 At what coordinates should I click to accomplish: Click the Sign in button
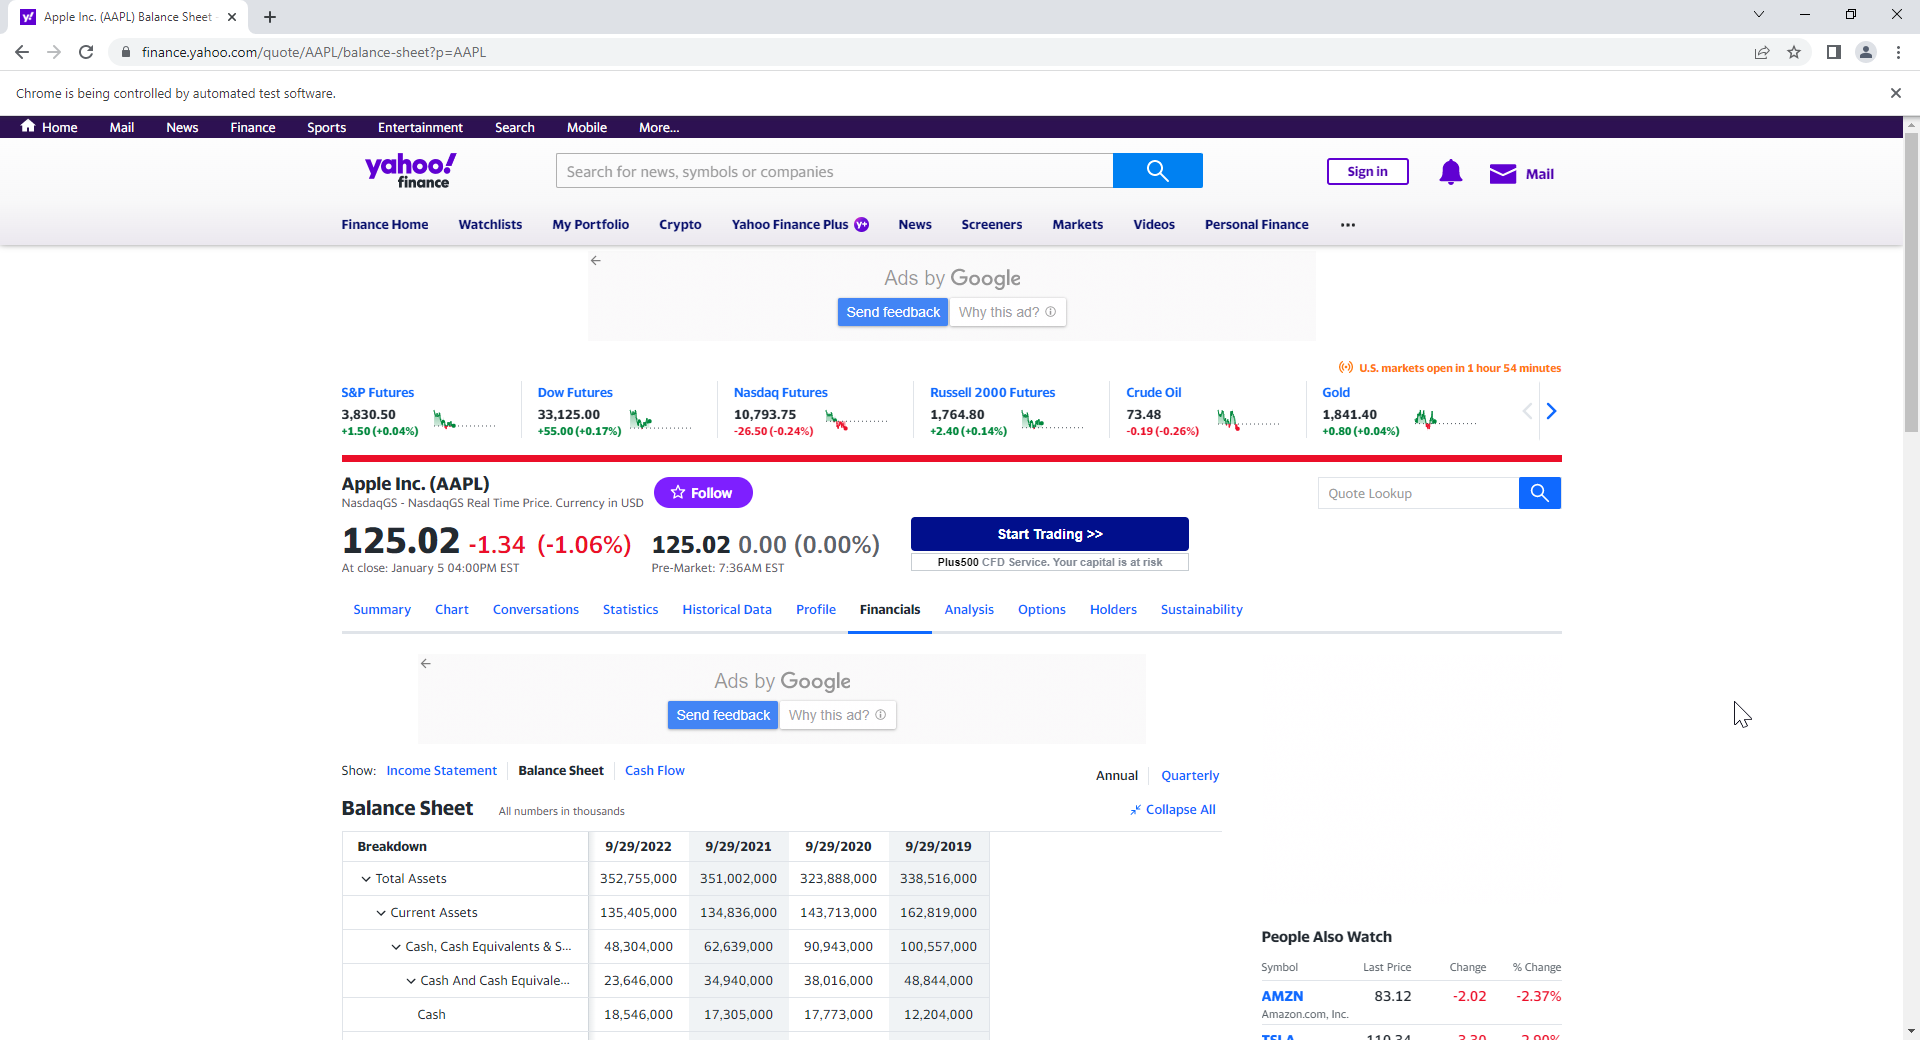click(1367, 172)
